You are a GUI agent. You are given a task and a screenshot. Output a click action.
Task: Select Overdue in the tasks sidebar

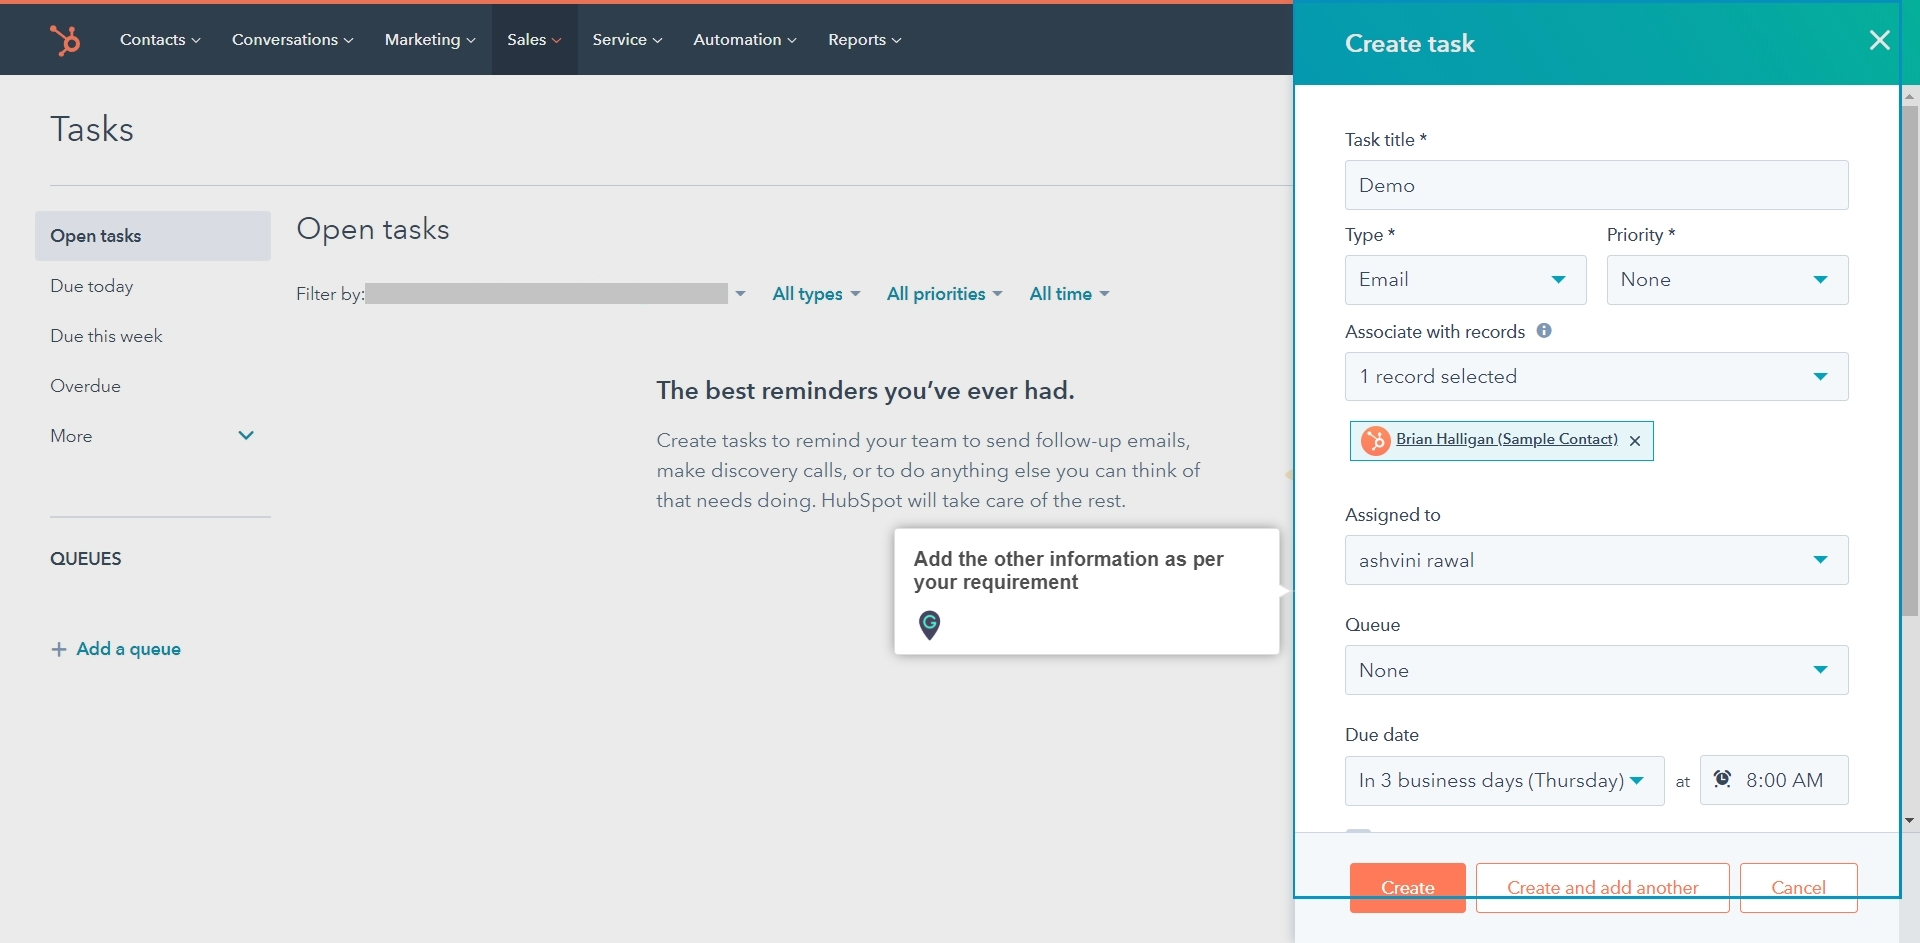click(x=86, y=386)
